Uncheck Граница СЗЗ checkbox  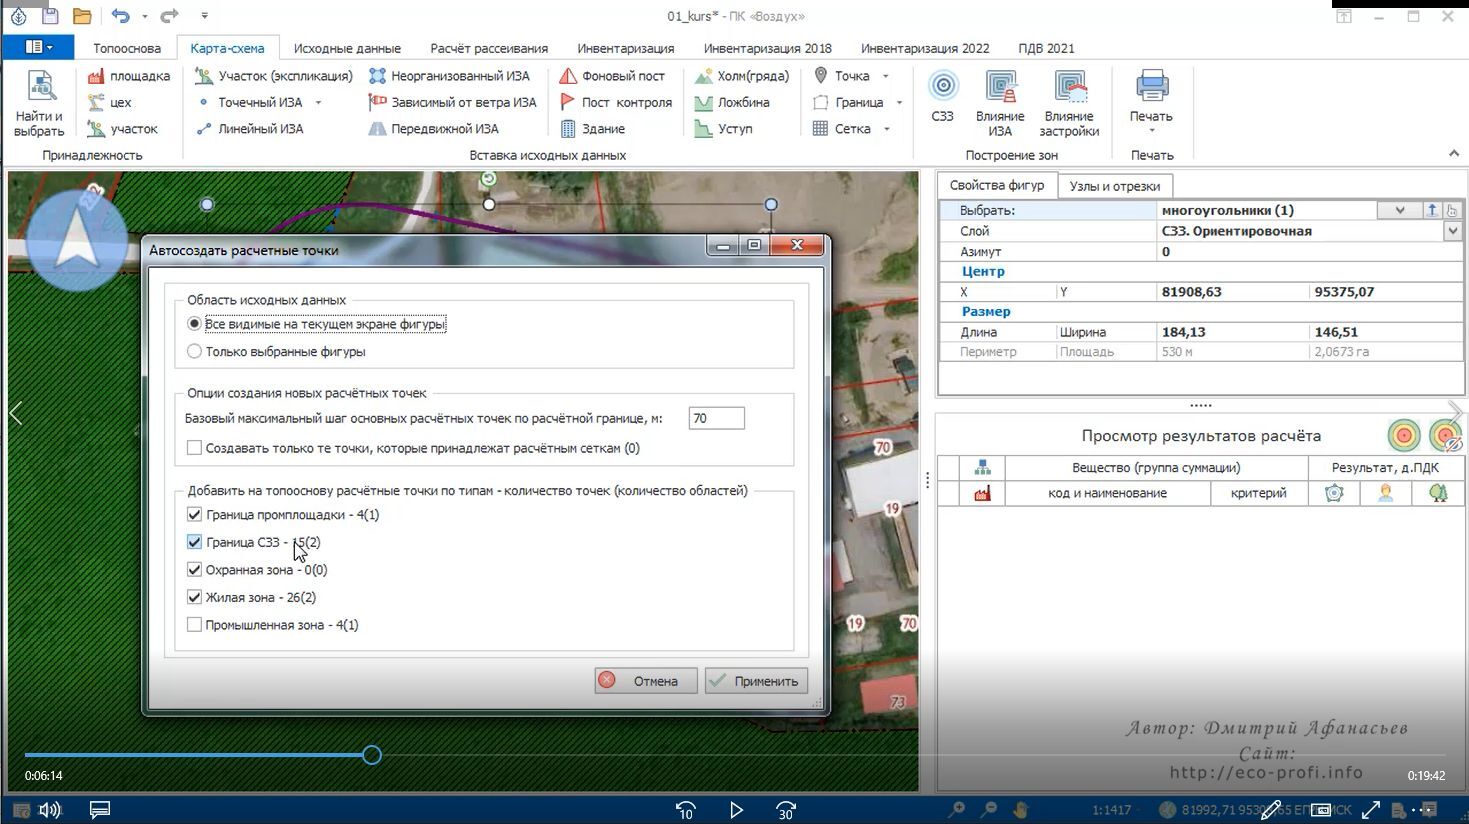tap(194, 542)
